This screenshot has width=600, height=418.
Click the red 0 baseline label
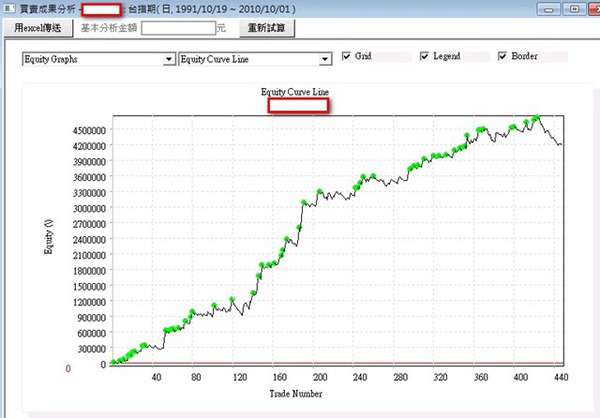point(68,369)
